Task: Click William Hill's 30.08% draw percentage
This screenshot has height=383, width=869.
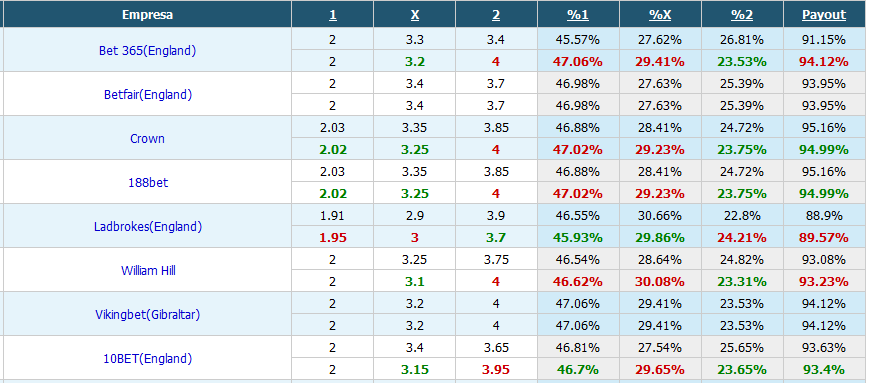Action: pos(660,282)
